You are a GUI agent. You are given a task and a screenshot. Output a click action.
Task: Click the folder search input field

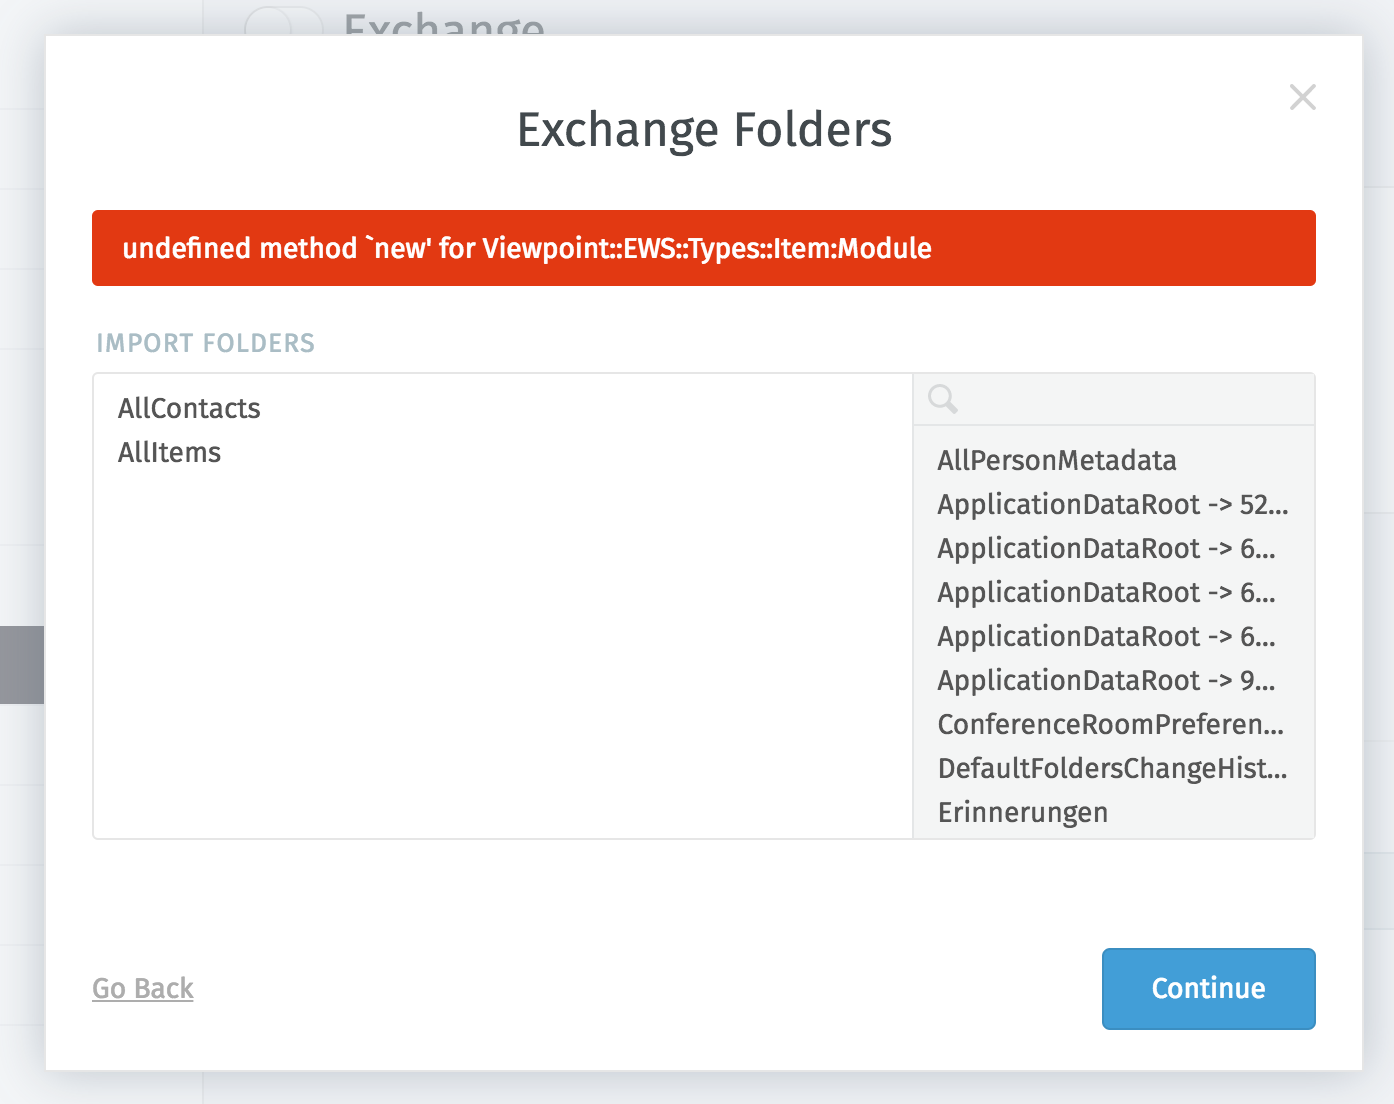[1114, 400]
